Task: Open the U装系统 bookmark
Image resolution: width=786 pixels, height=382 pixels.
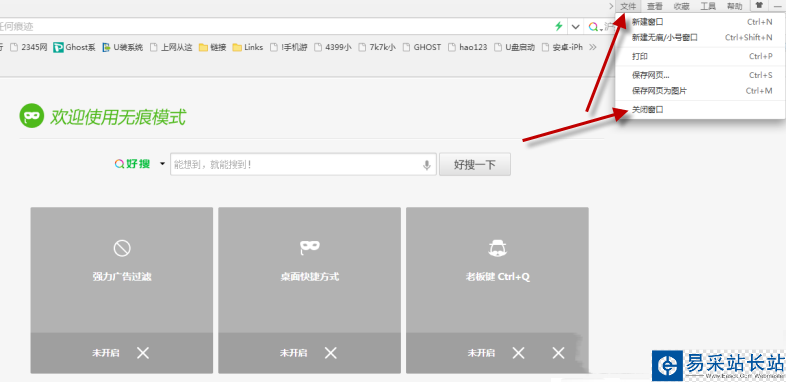Action: (122, 48)
